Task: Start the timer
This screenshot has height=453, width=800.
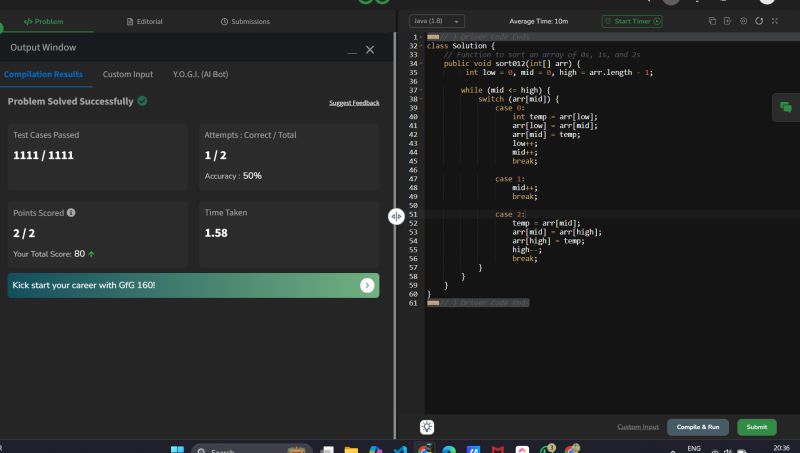Action: click(x=631, y=21)
